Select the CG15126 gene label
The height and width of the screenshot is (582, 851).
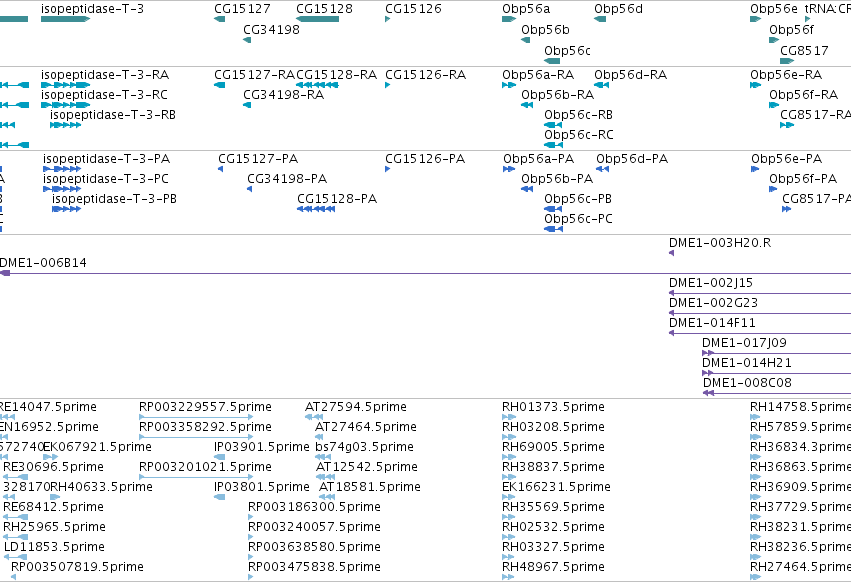(413, 9)
